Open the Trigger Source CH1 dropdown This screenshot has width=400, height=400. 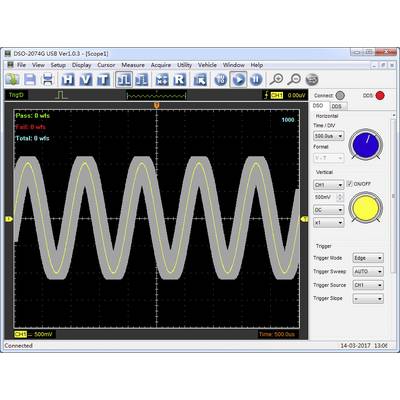tap(368, 285)
